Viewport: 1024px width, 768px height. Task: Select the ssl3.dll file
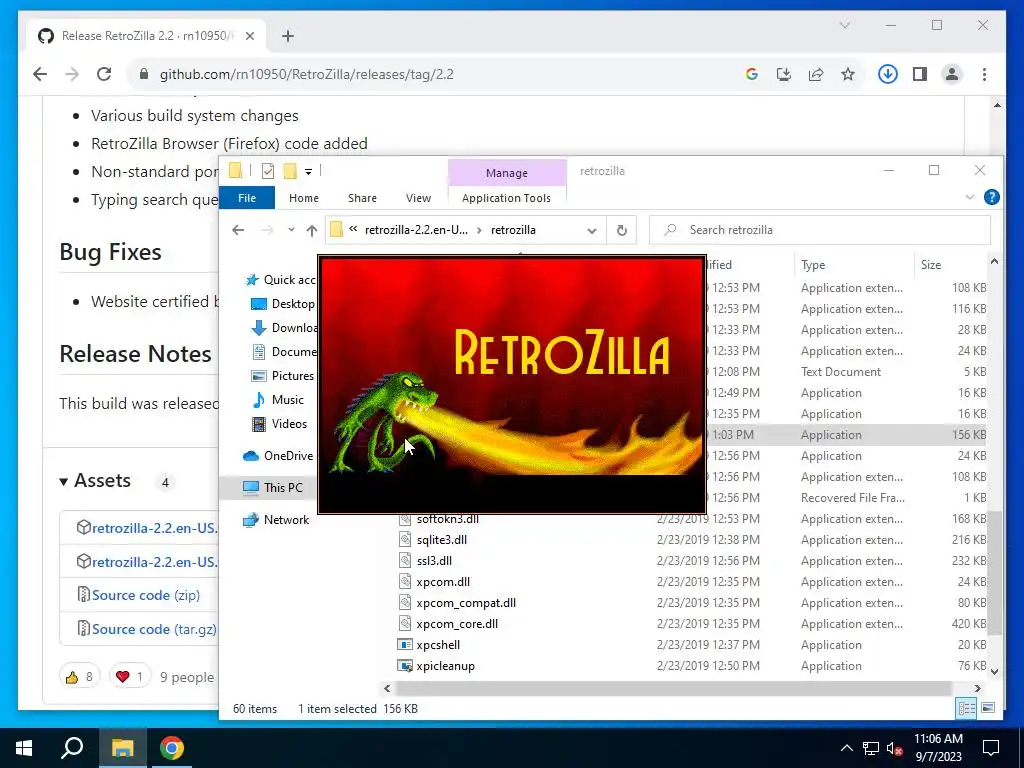[x=434, y=560]
